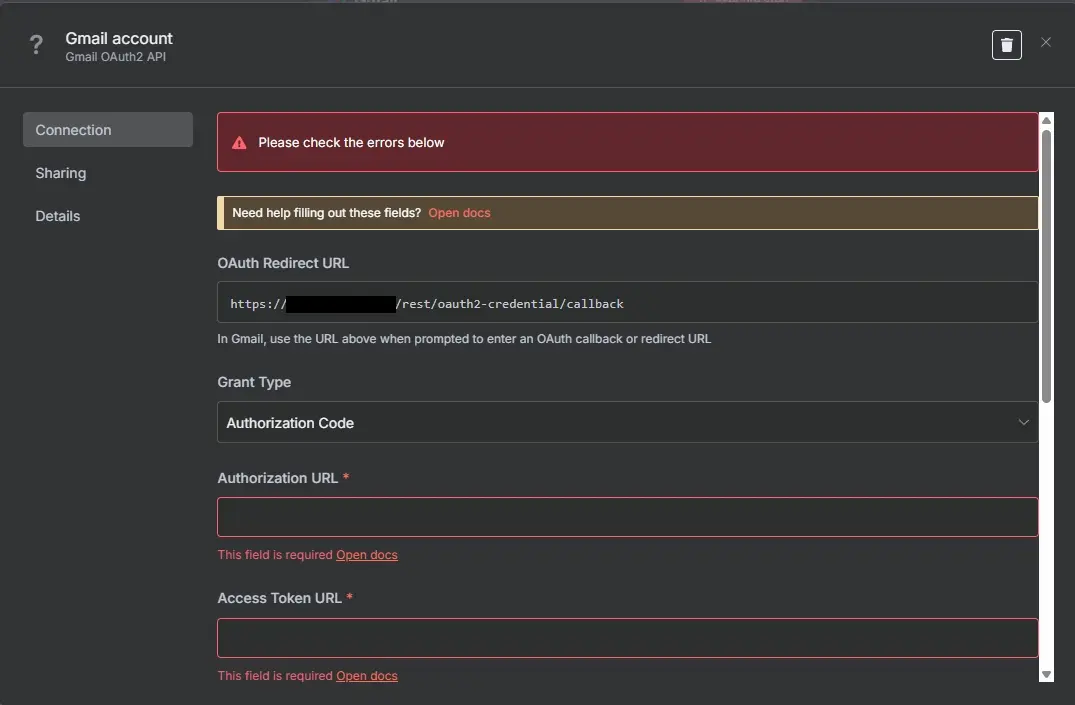The width and height of the screenshot is (1075, 705).
Task: Open docs link under Authorization URL
Action: pos(366,555)
